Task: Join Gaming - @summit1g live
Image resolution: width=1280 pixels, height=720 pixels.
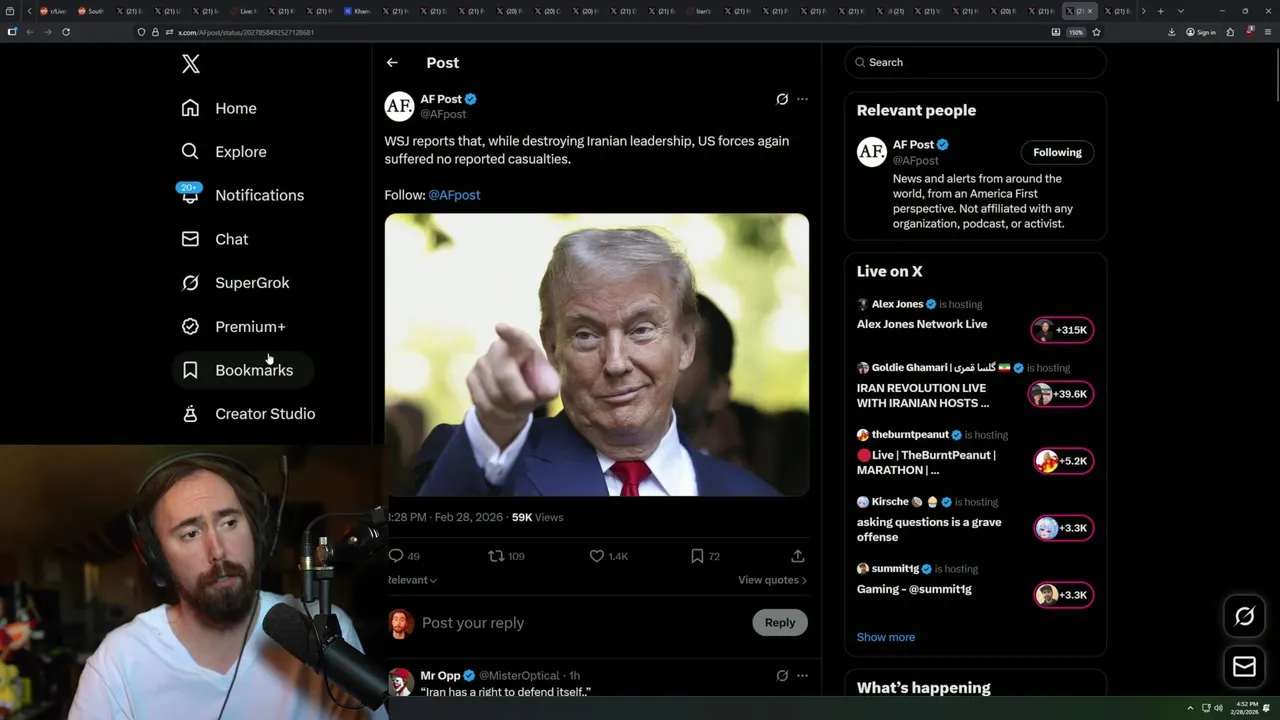Action: coord(914,589)
